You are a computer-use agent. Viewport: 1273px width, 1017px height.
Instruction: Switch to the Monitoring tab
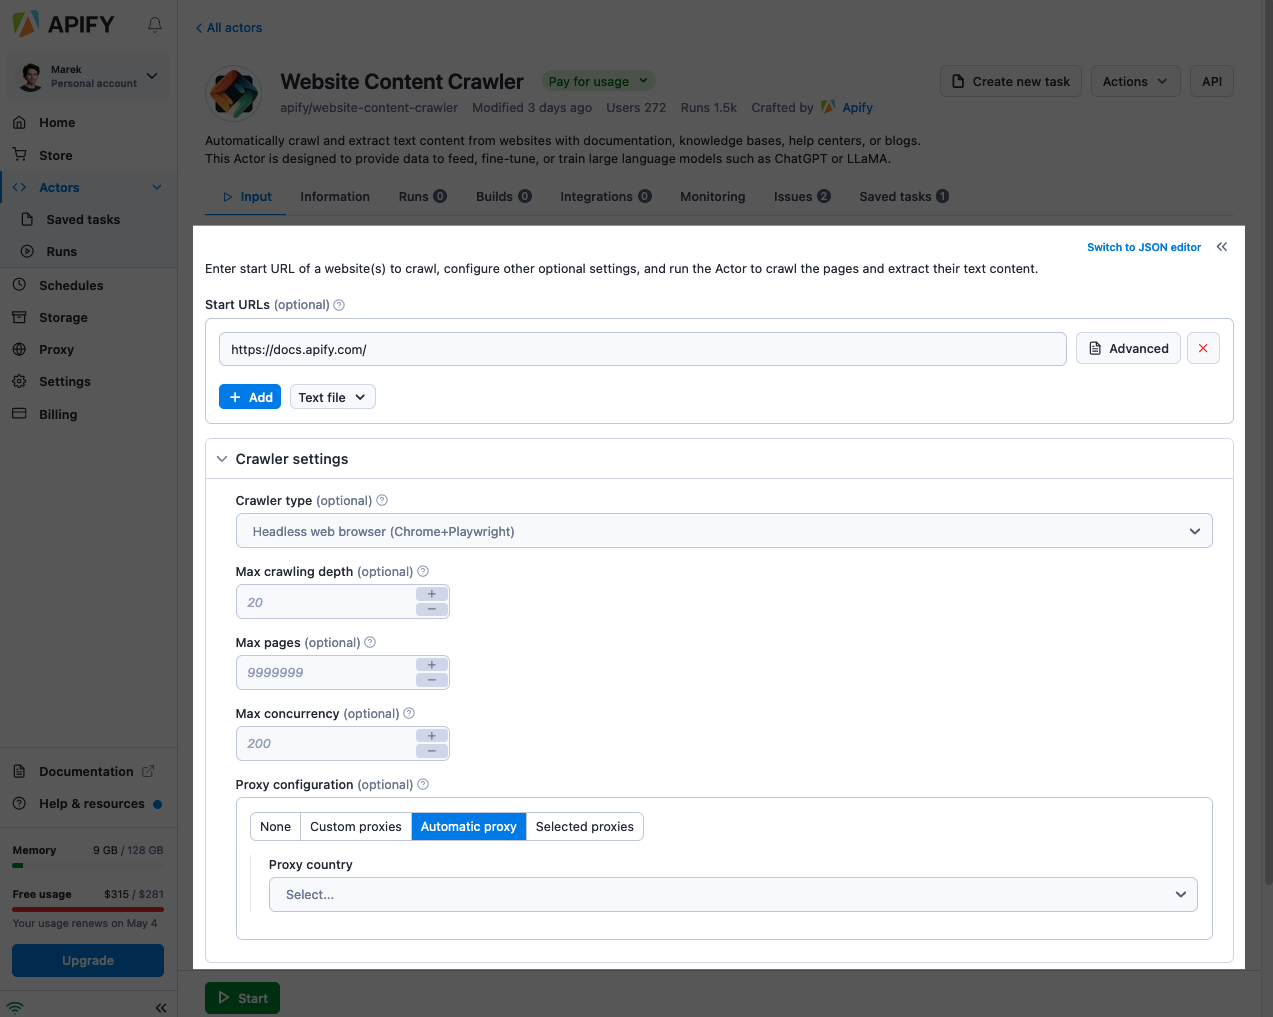click(x=712, y=196)
